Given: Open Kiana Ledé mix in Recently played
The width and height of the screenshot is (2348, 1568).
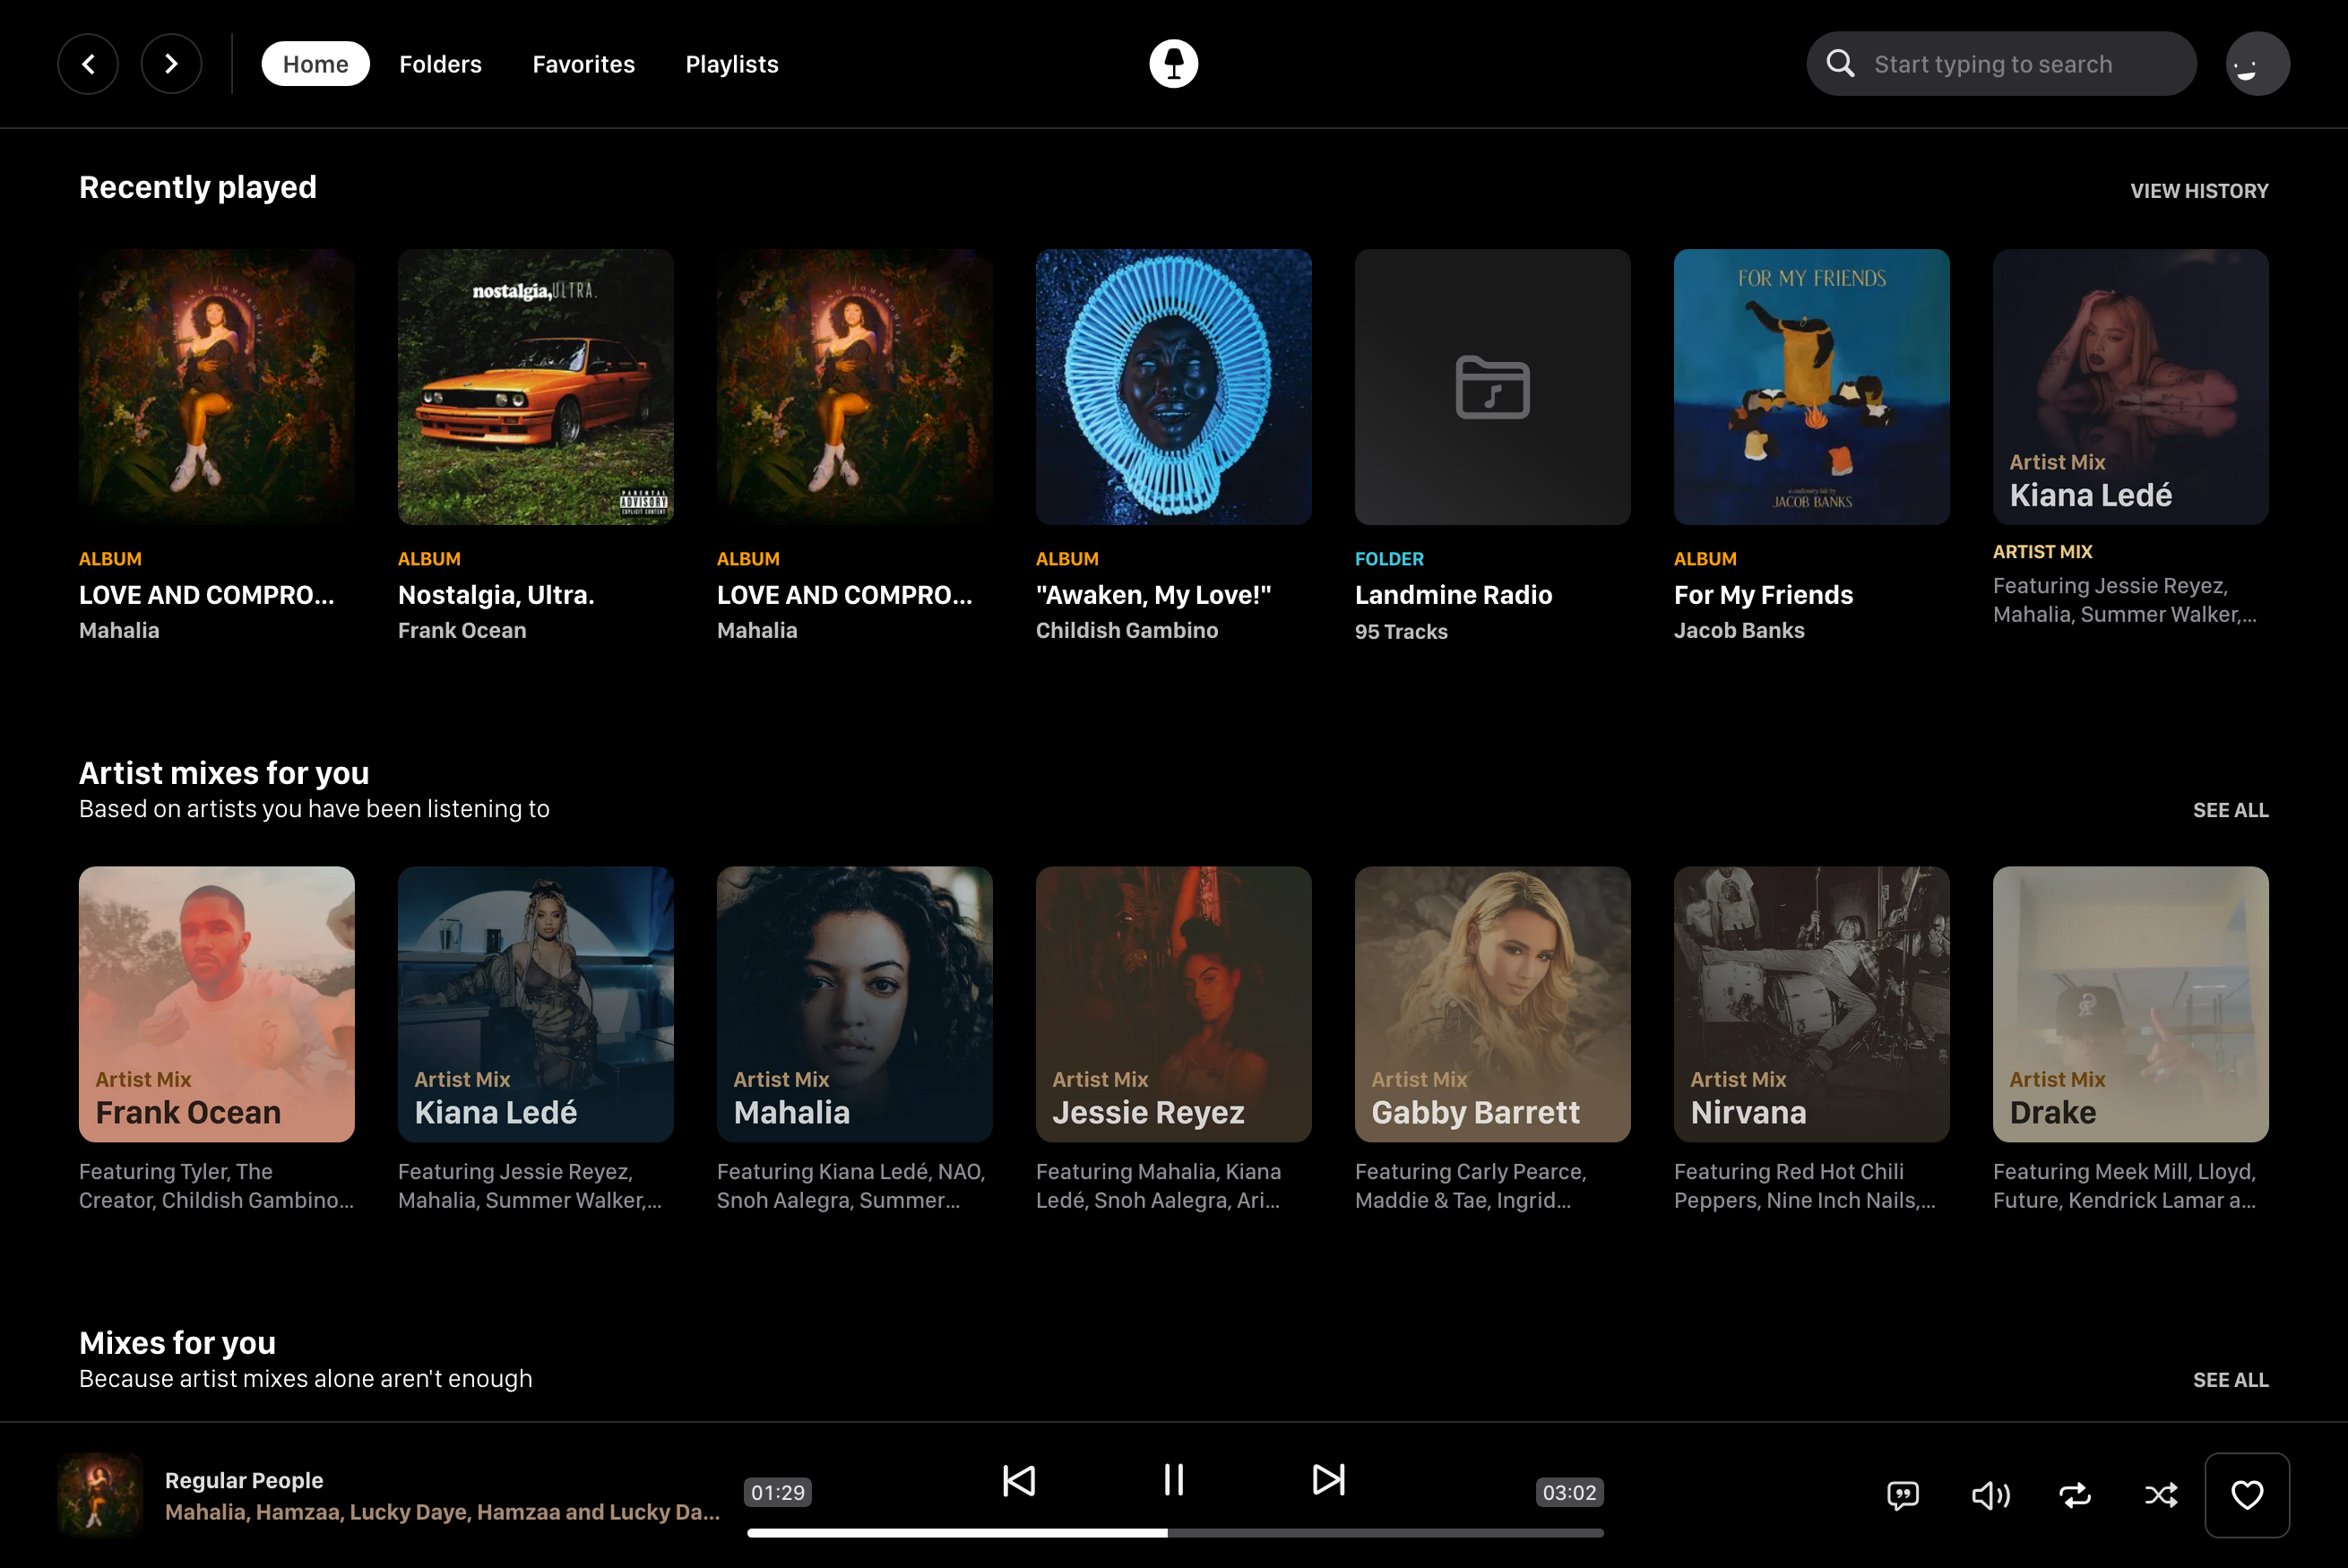Looking at the screenshot, I should click(2130, 387).
